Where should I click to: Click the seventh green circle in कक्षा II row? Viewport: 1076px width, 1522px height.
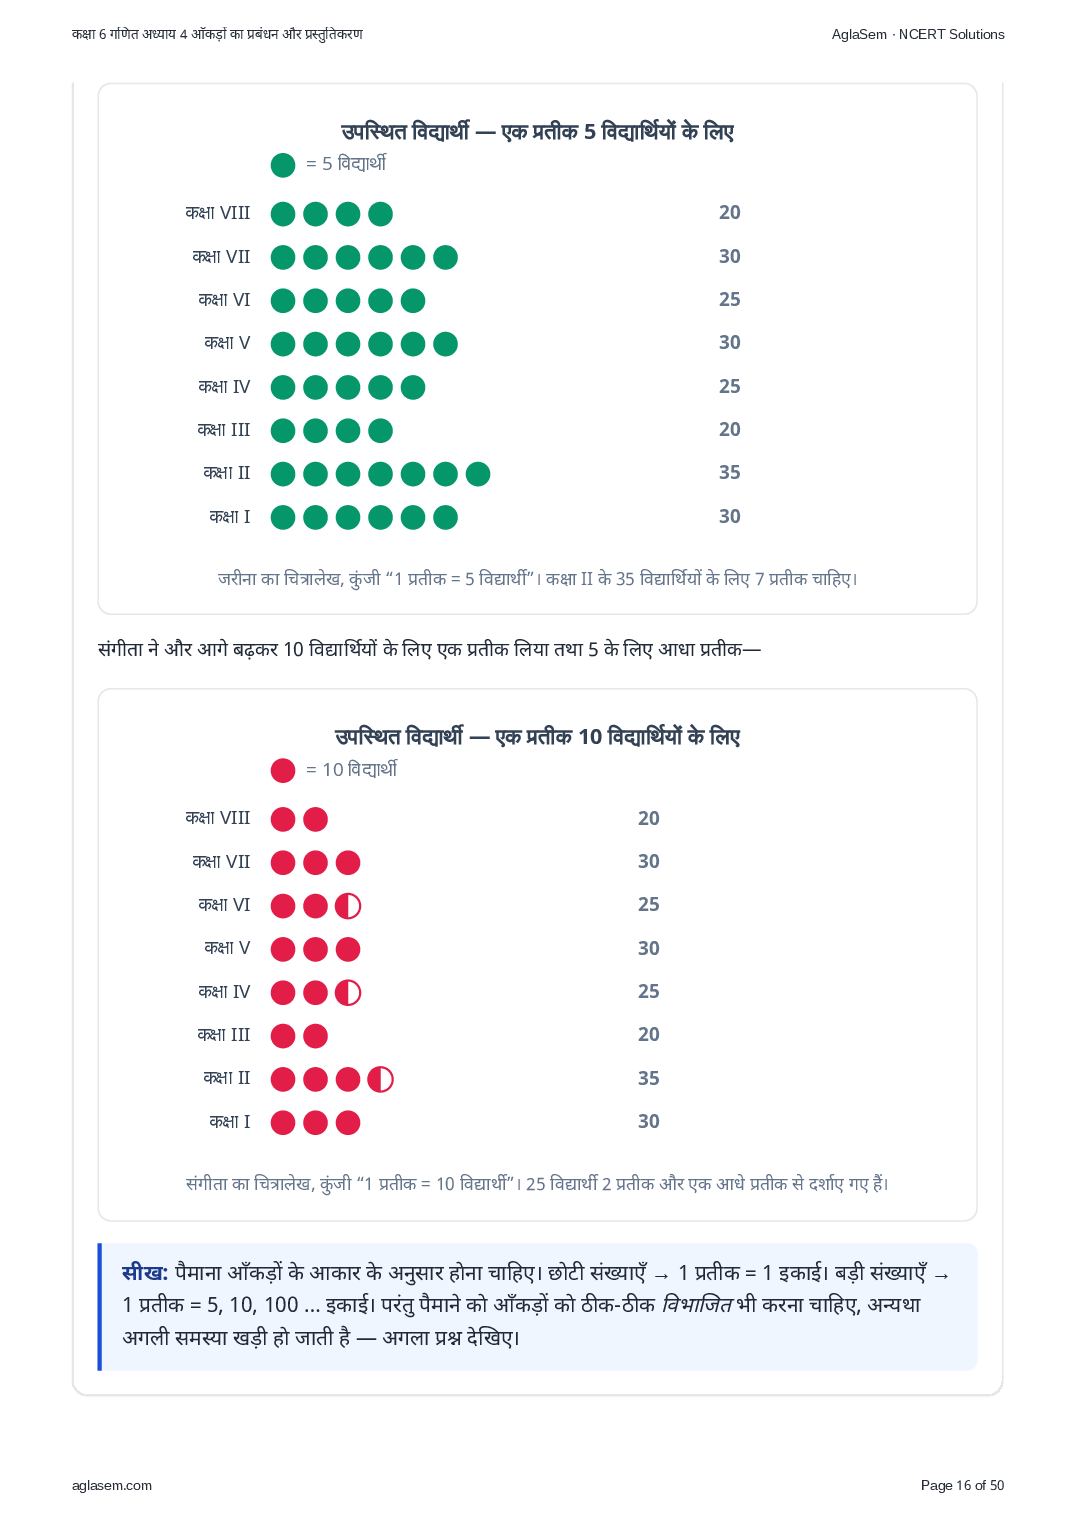click(478, 474)
